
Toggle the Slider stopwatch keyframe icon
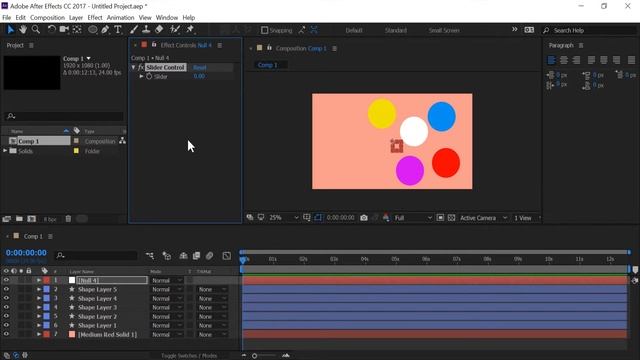click(x=149, y=76)
